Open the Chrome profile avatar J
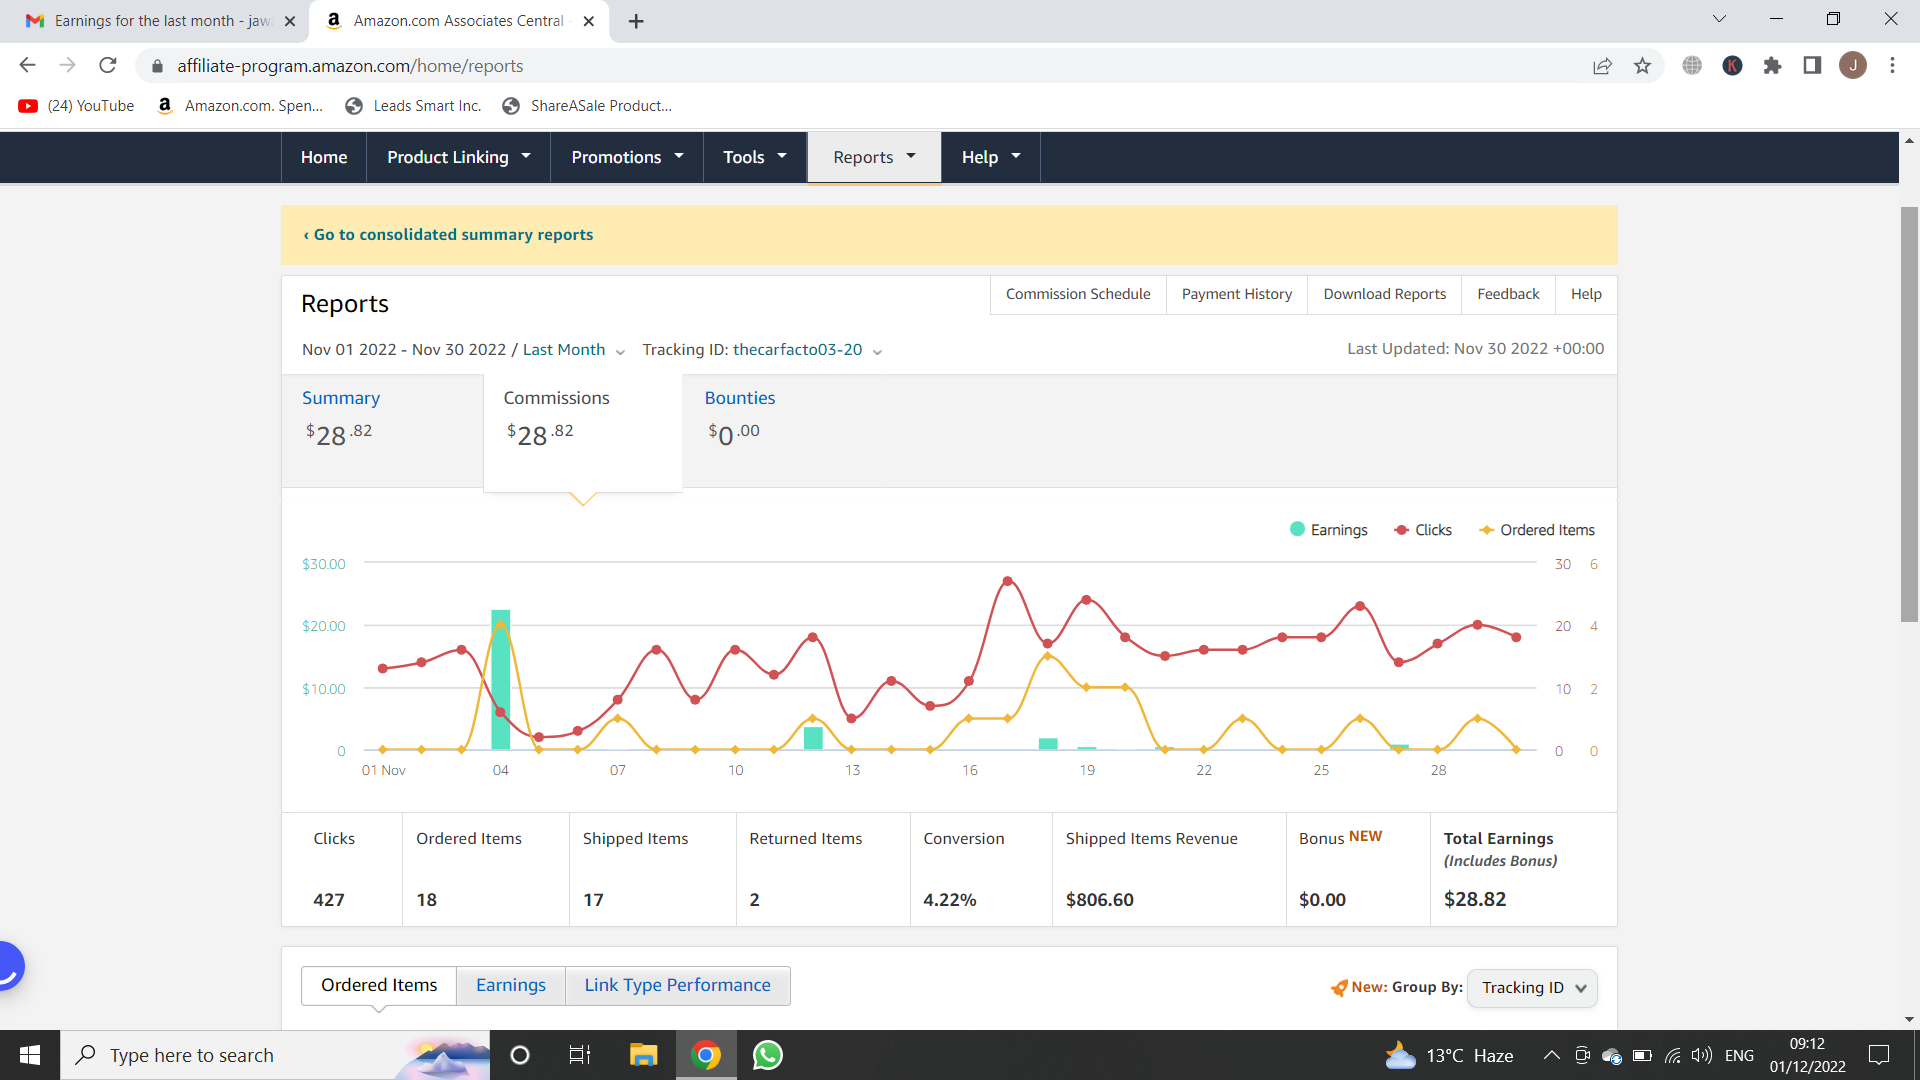The height and width of the screenshot is (1080, 1920). [x=1853, y=66]
